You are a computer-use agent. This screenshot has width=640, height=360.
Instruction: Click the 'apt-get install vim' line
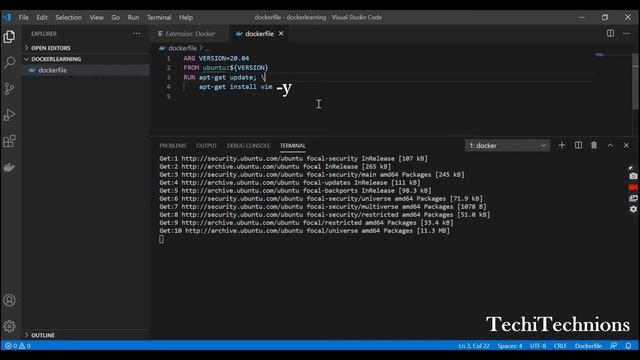[x=236, y=87]
